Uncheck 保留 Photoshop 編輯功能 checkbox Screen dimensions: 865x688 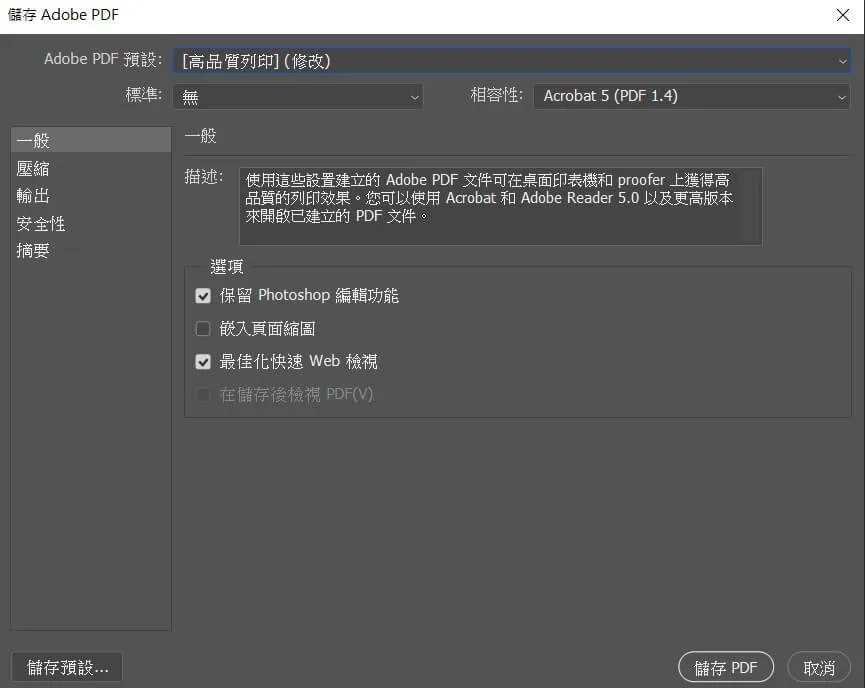coord(203,296)
